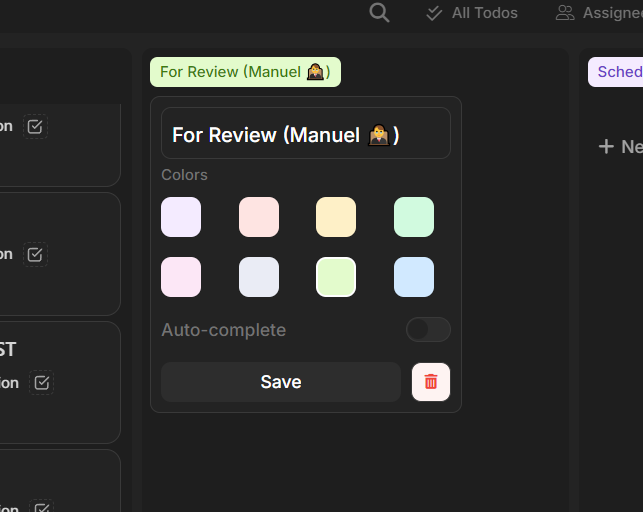This screenshot has height=512, width=643.
Task: Choose the light rose-red color swatch
Action: click(x=259, y=217)
